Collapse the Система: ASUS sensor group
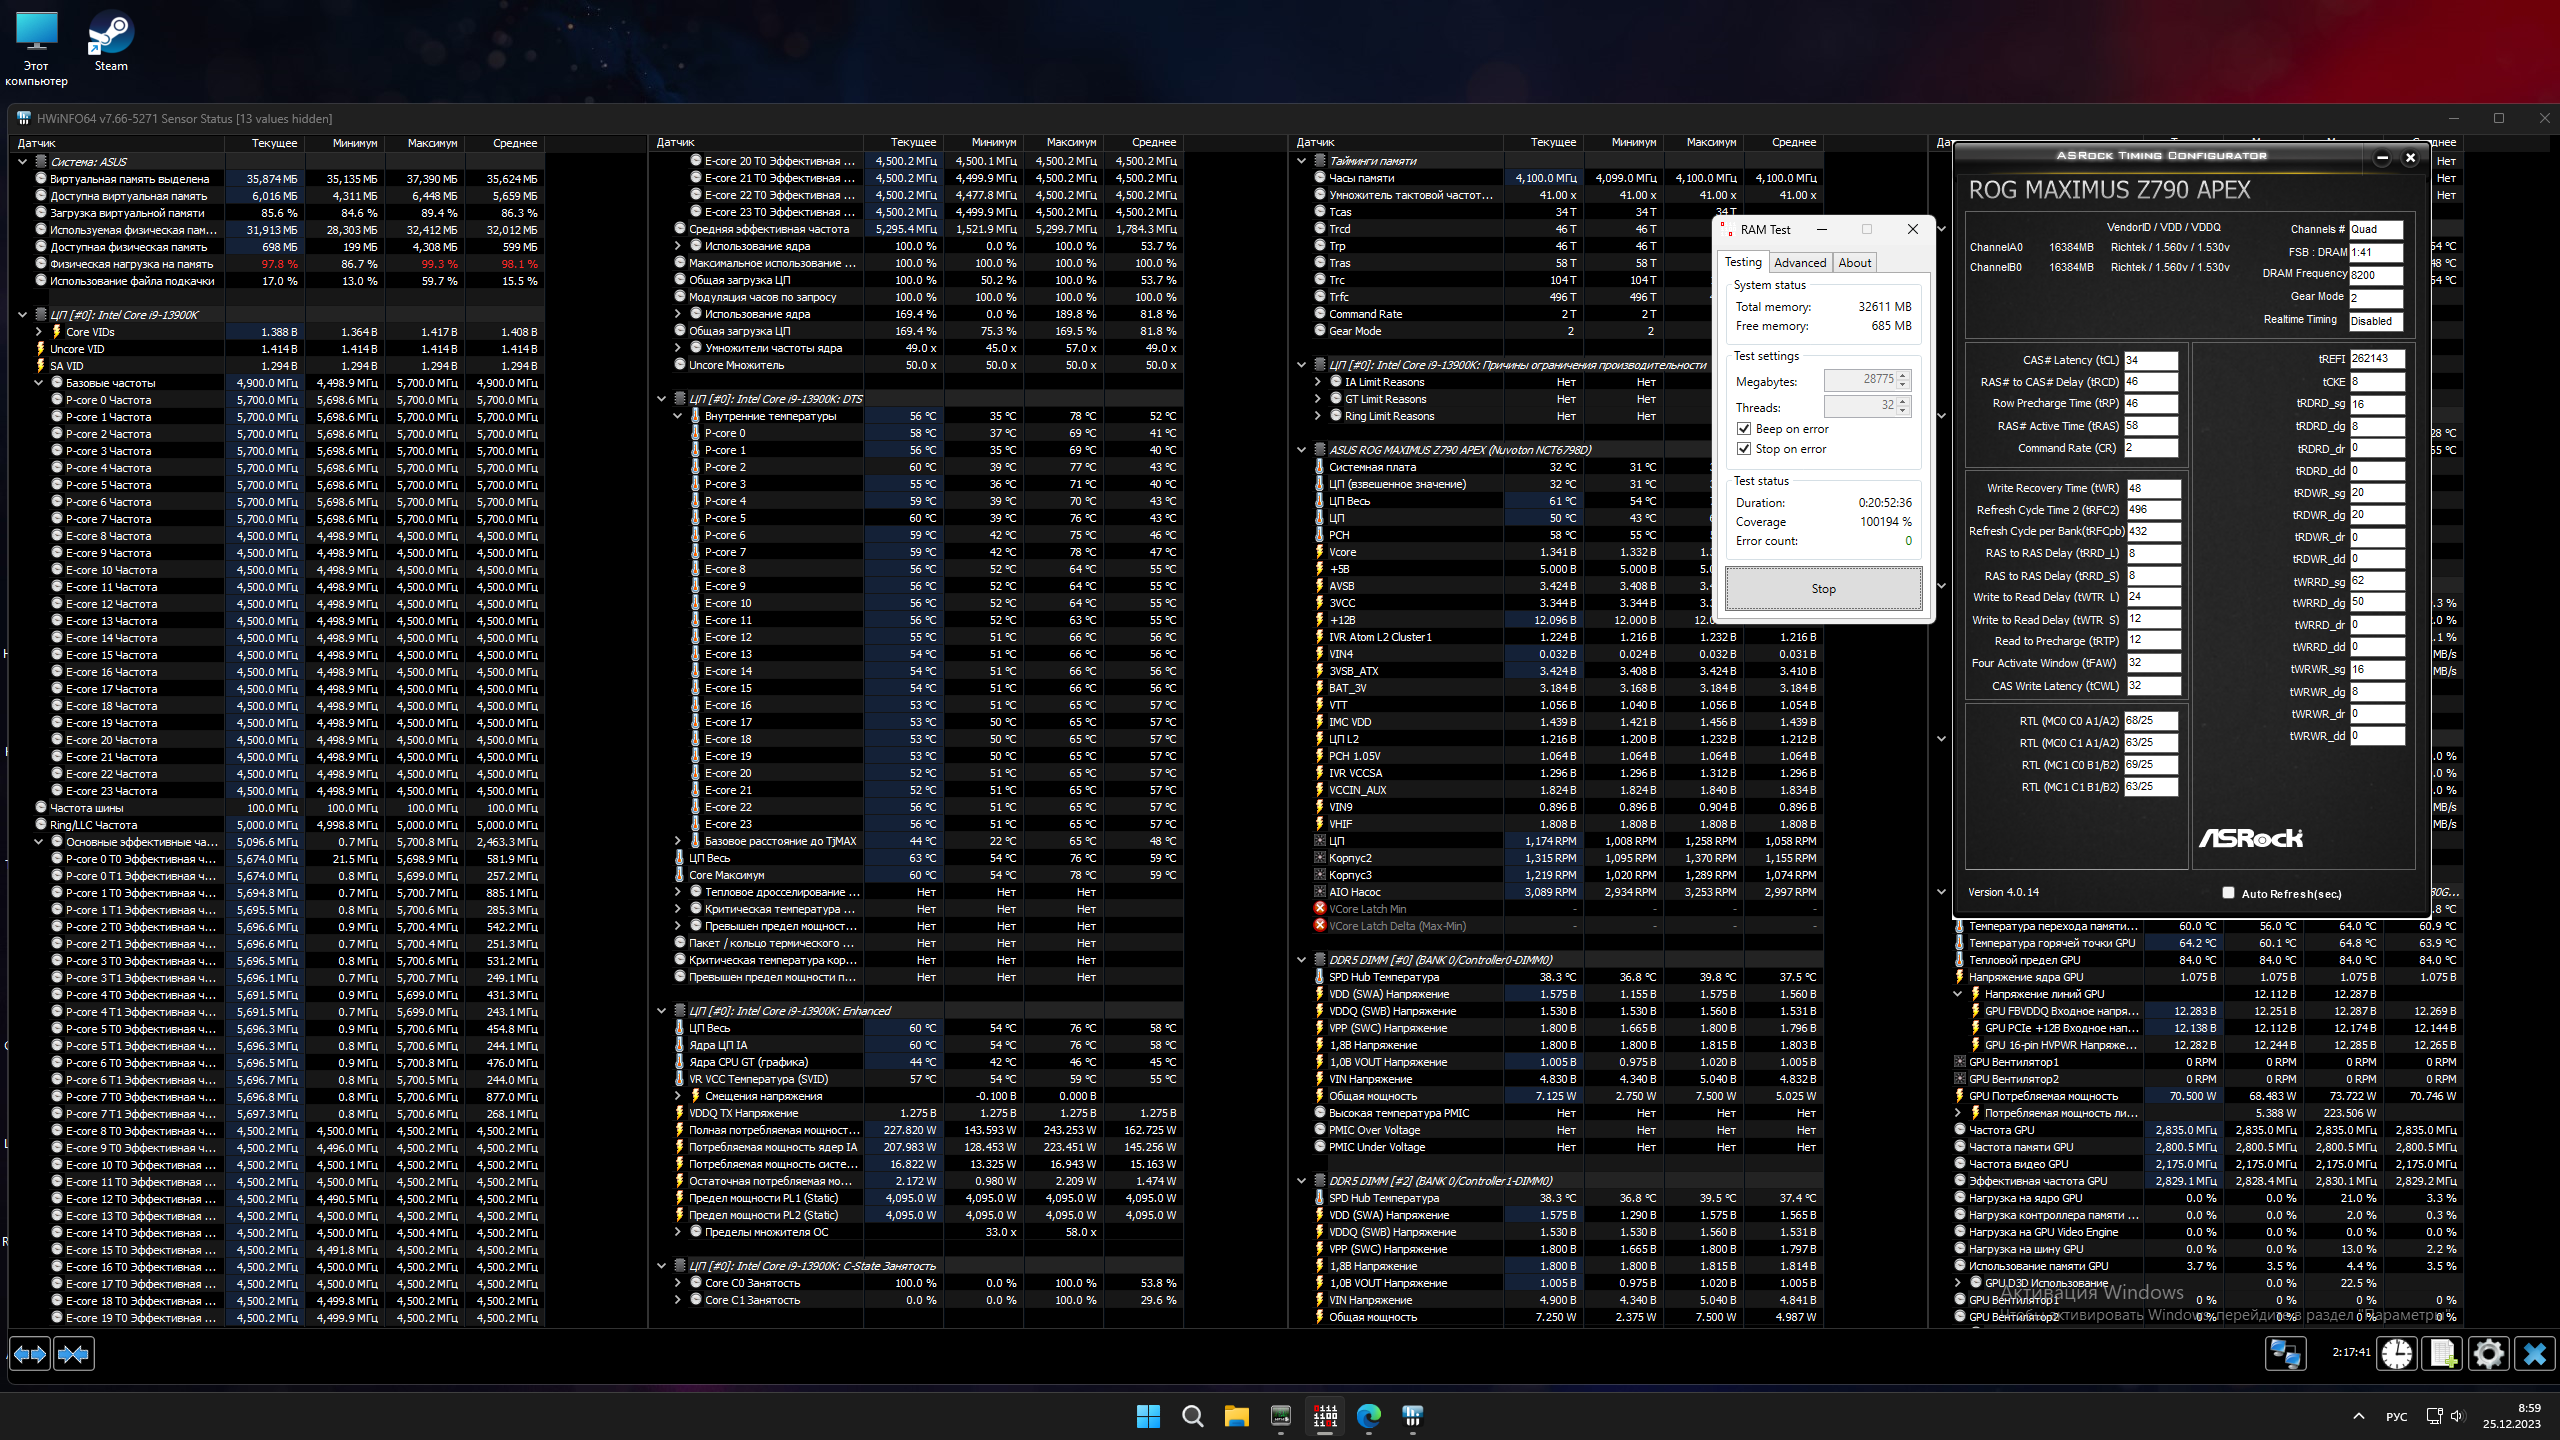2560x1440 pixels. pyautogui.click(x=22, y=161)
